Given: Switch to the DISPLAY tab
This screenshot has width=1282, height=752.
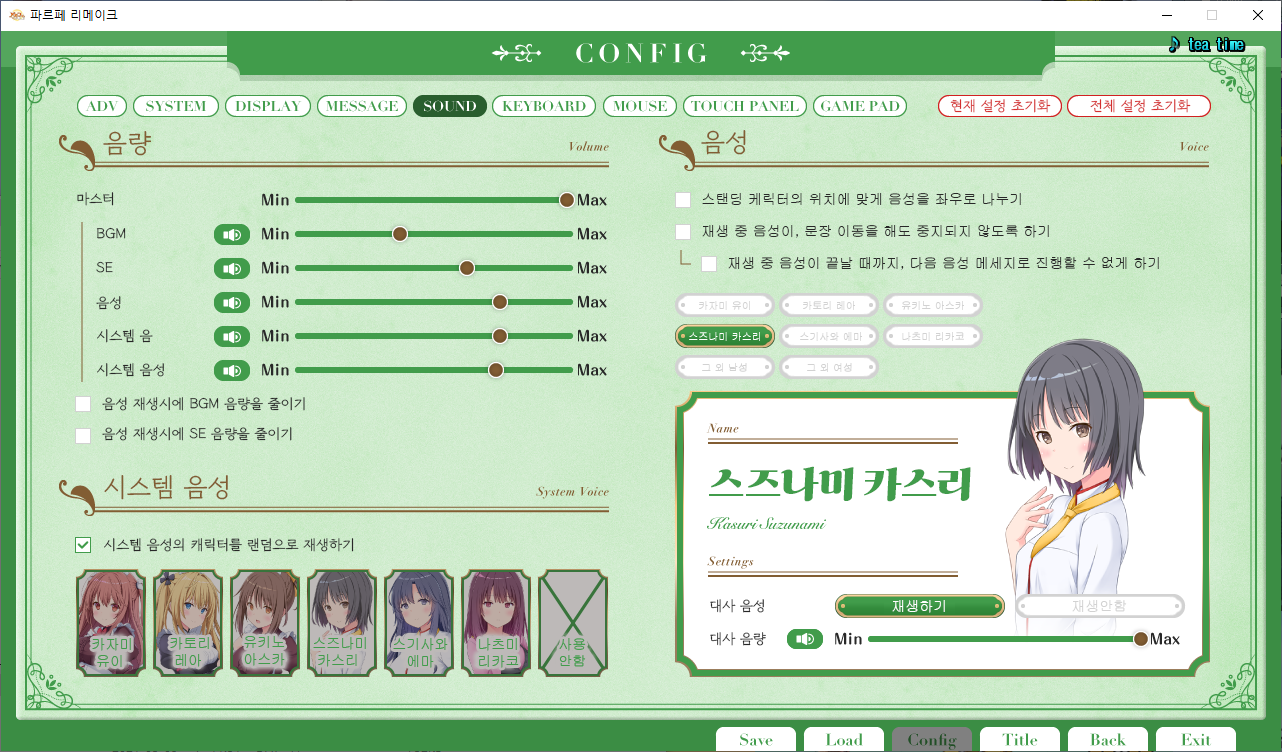Looking at the screenshot, I should click(268, 106).
